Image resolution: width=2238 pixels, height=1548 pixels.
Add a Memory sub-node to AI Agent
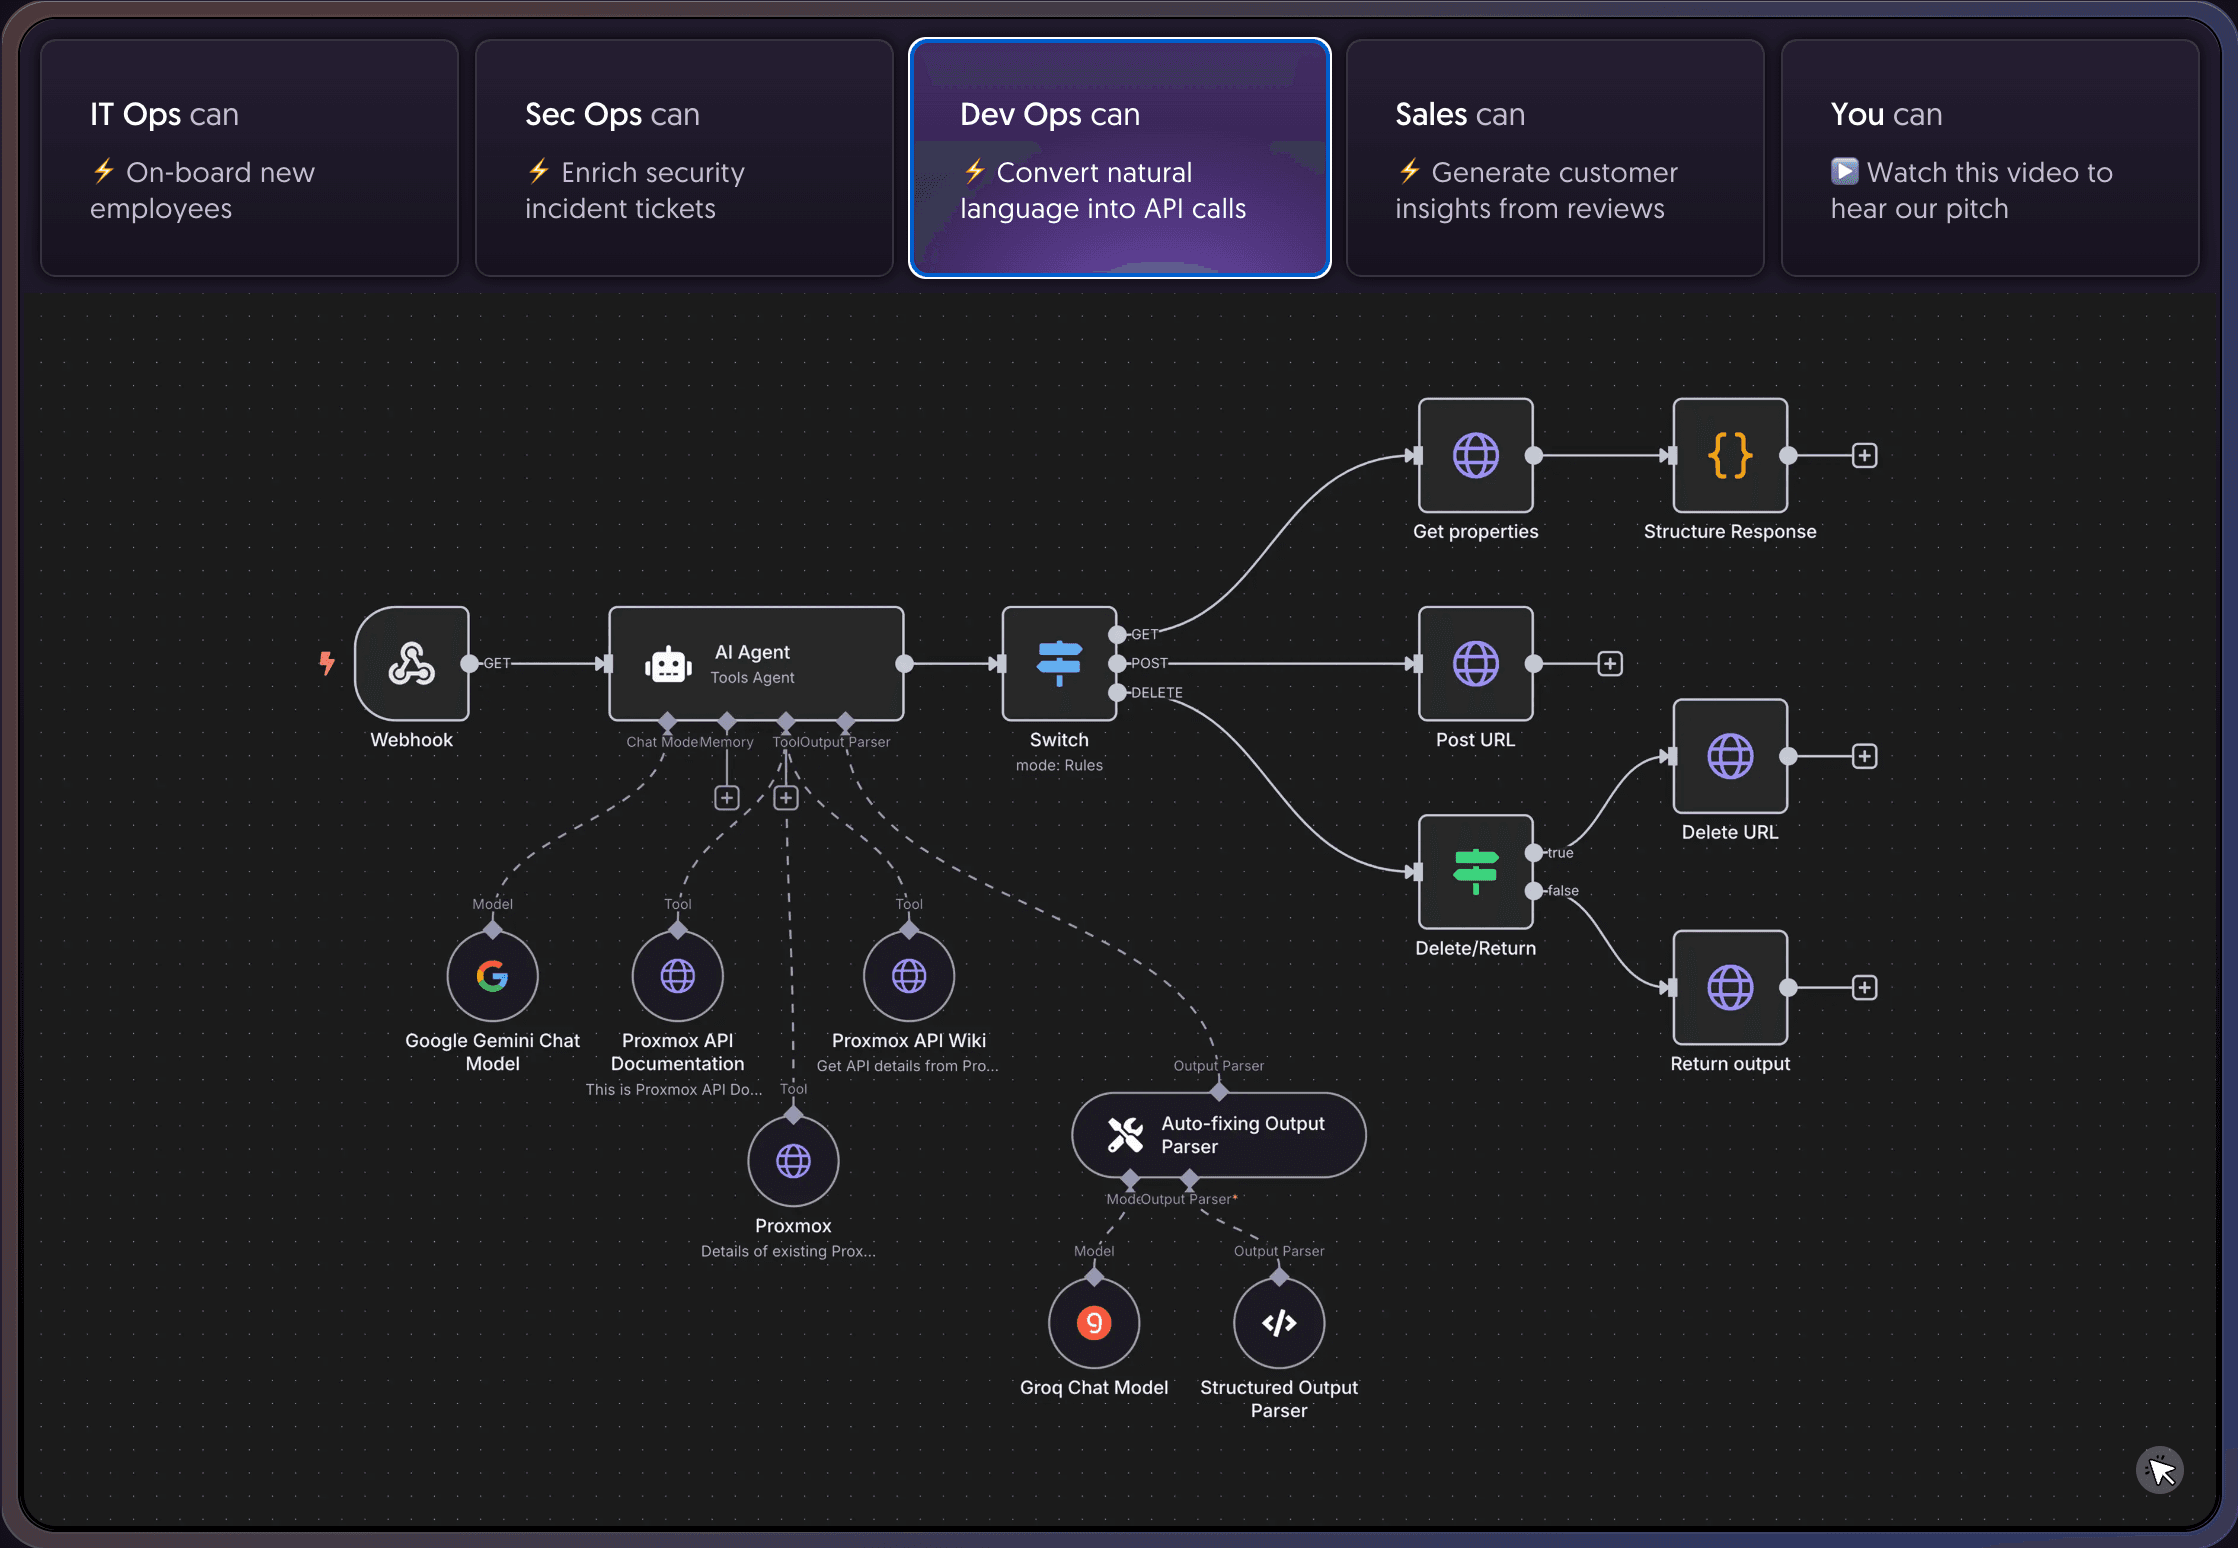click(x=727, y=797)
